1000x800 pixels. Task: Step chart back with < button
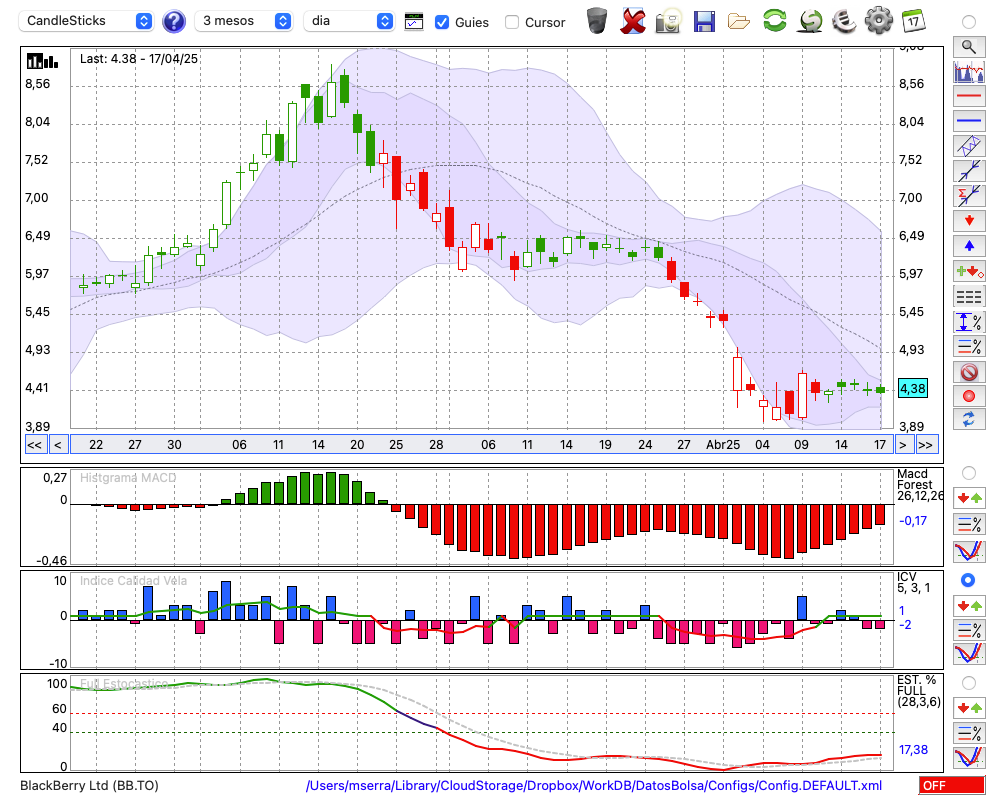coord(57,445)
